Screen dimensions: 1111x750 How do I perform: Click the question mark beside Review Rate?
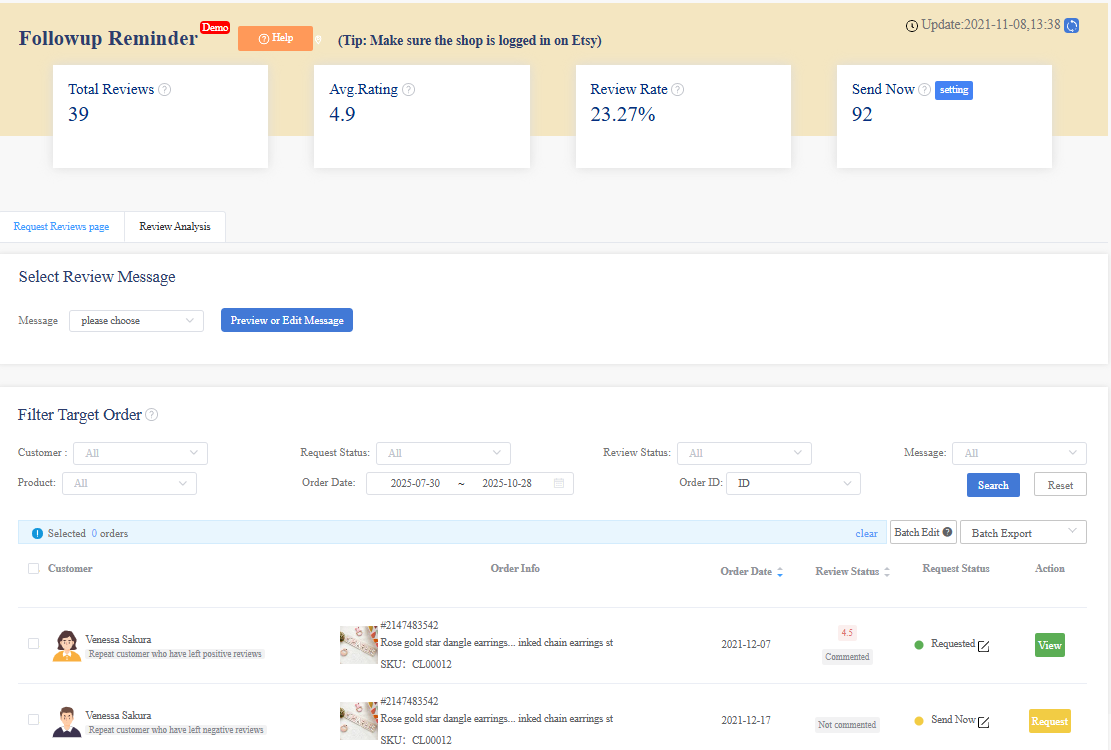(678, 89)
